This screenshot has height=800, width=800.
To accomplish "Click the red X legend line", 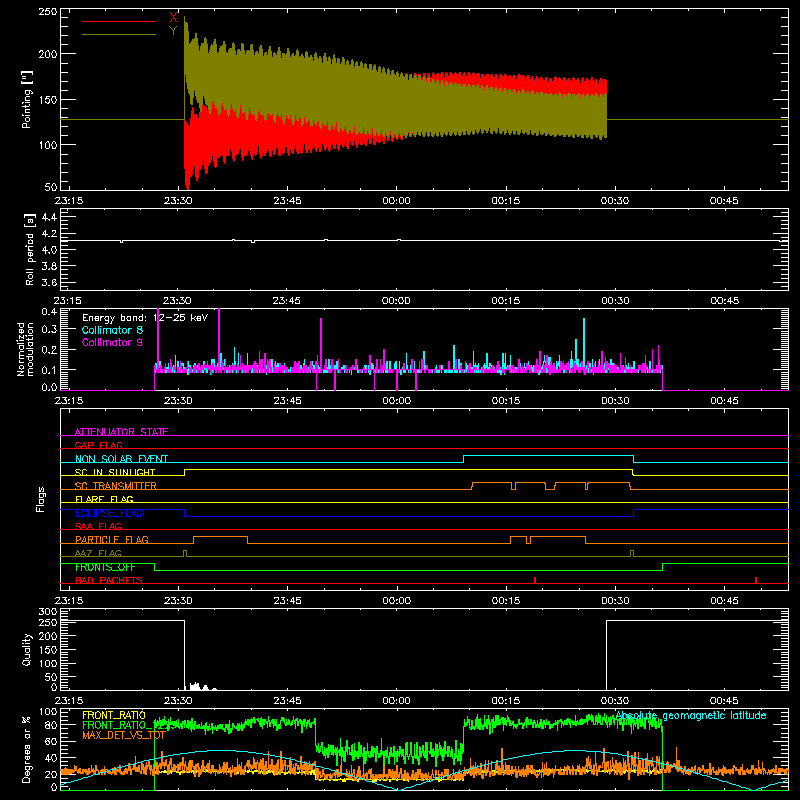I will coord(119,21).
